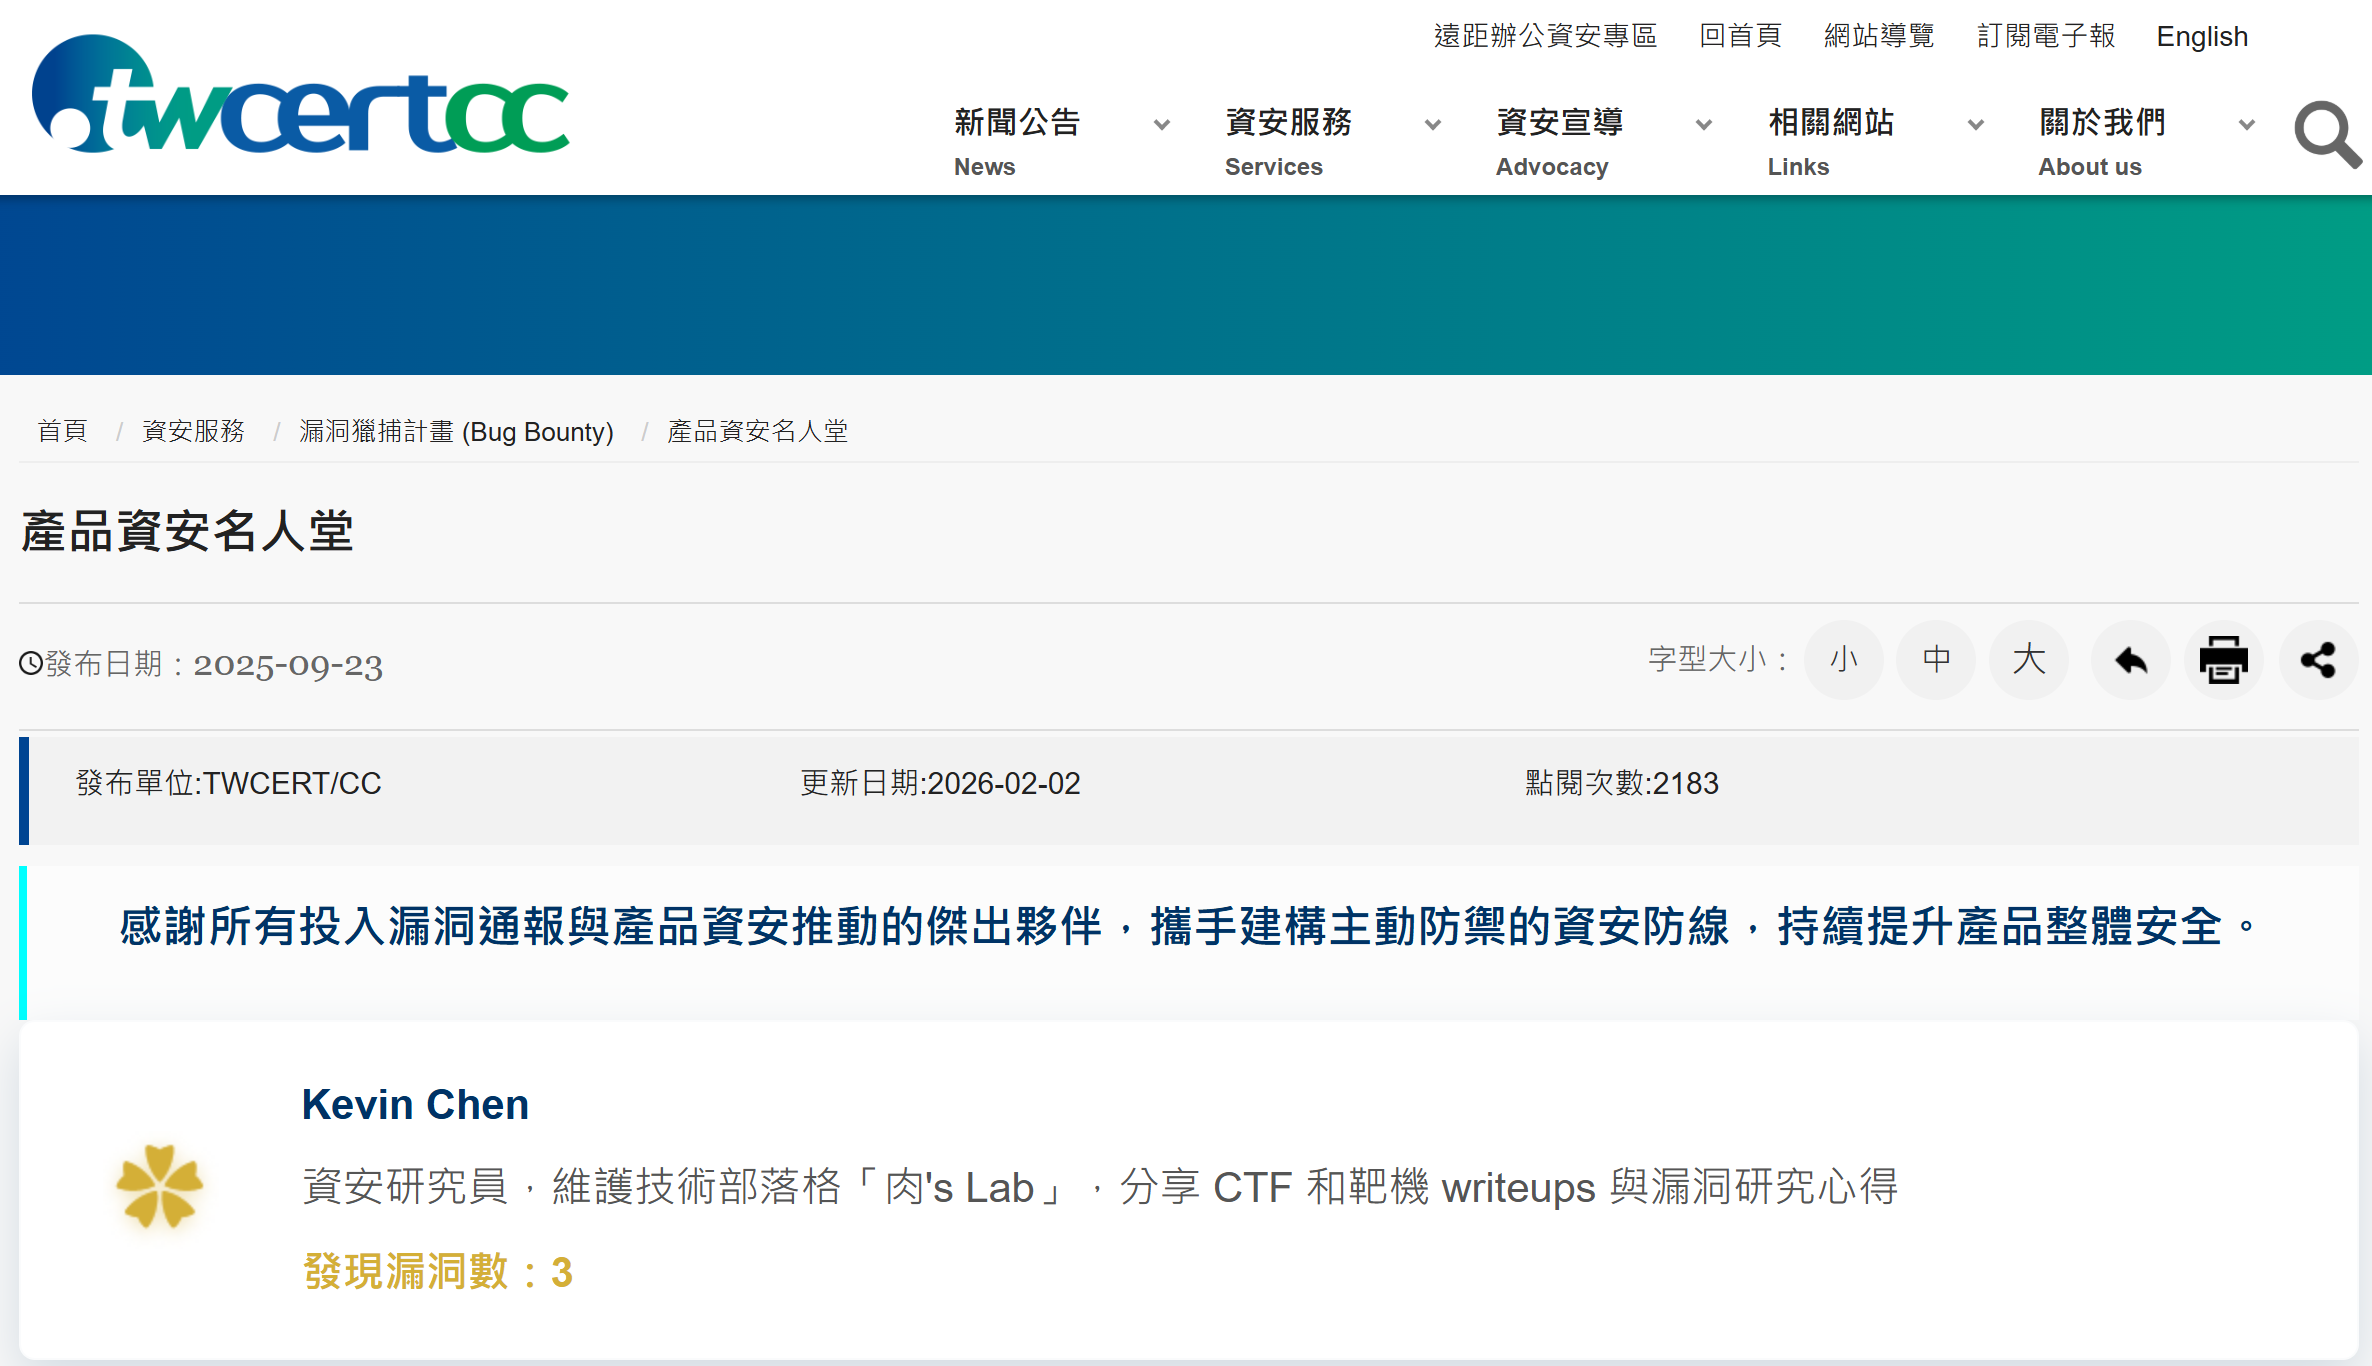Expand the 資安服務 Services dropdown chevron
Screen dimensions: 2372x1366
(1432, 125)
